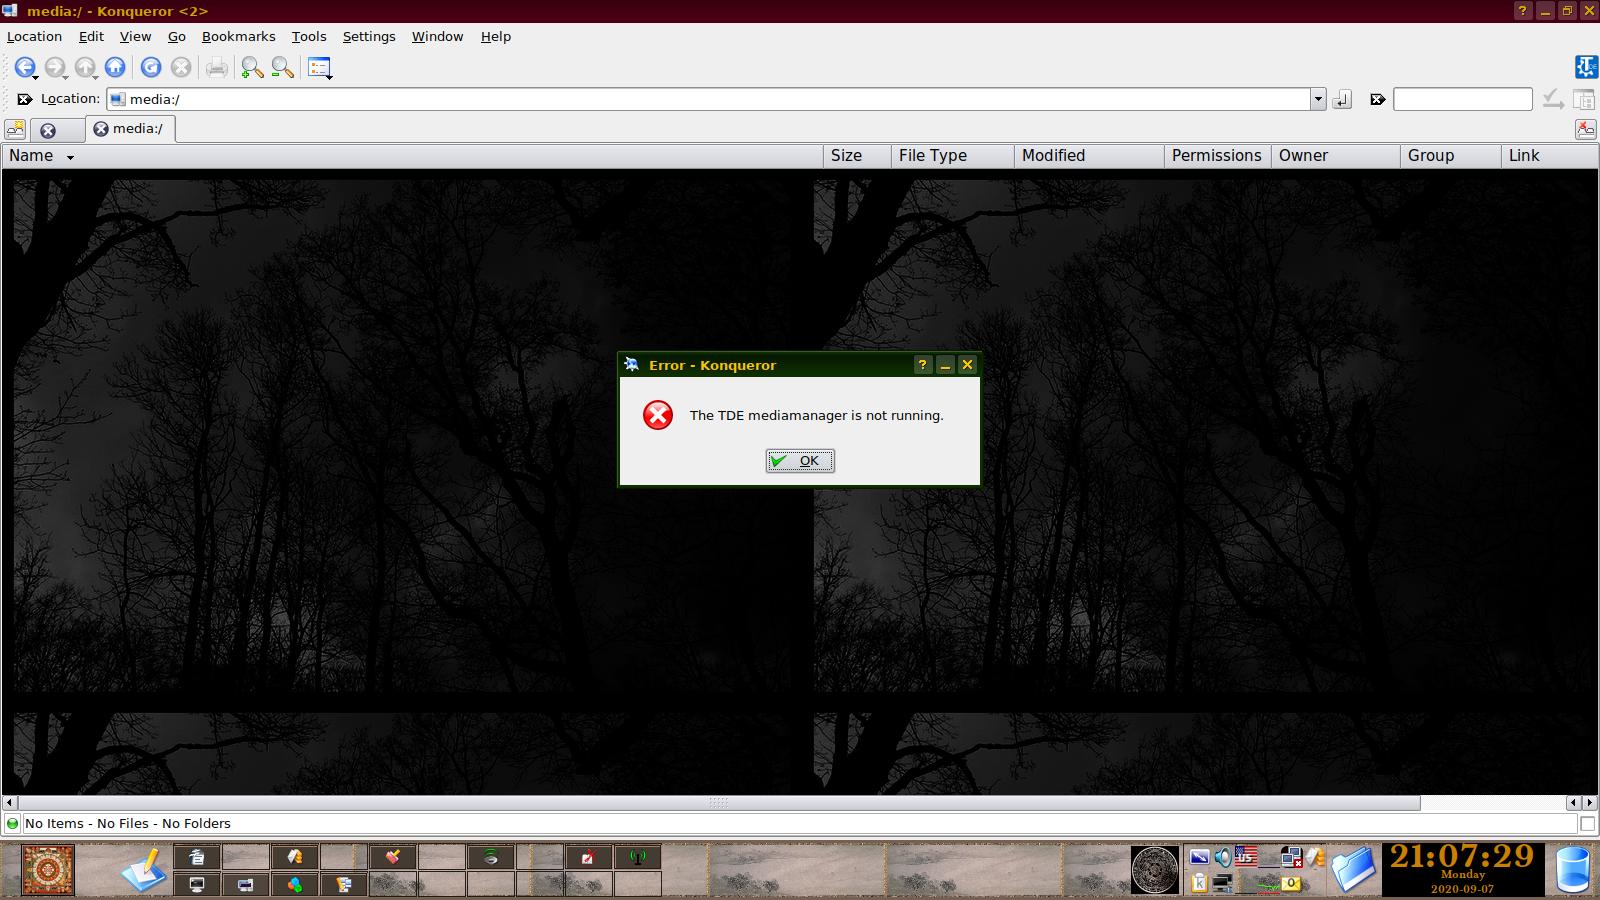This screenshot has height=900, width=1600.
Task: Close current tab using red icon at right
Action: point(1585,129)
